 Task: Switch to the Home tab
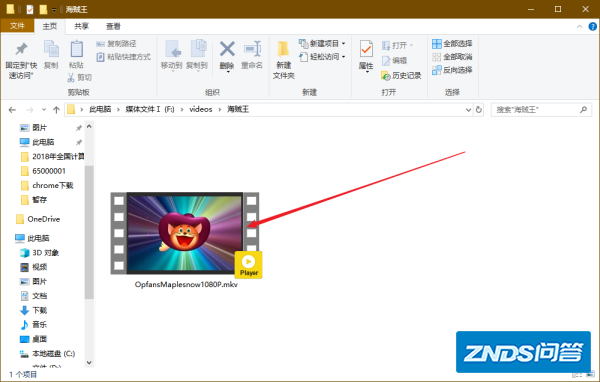click(x=50, y=26)
